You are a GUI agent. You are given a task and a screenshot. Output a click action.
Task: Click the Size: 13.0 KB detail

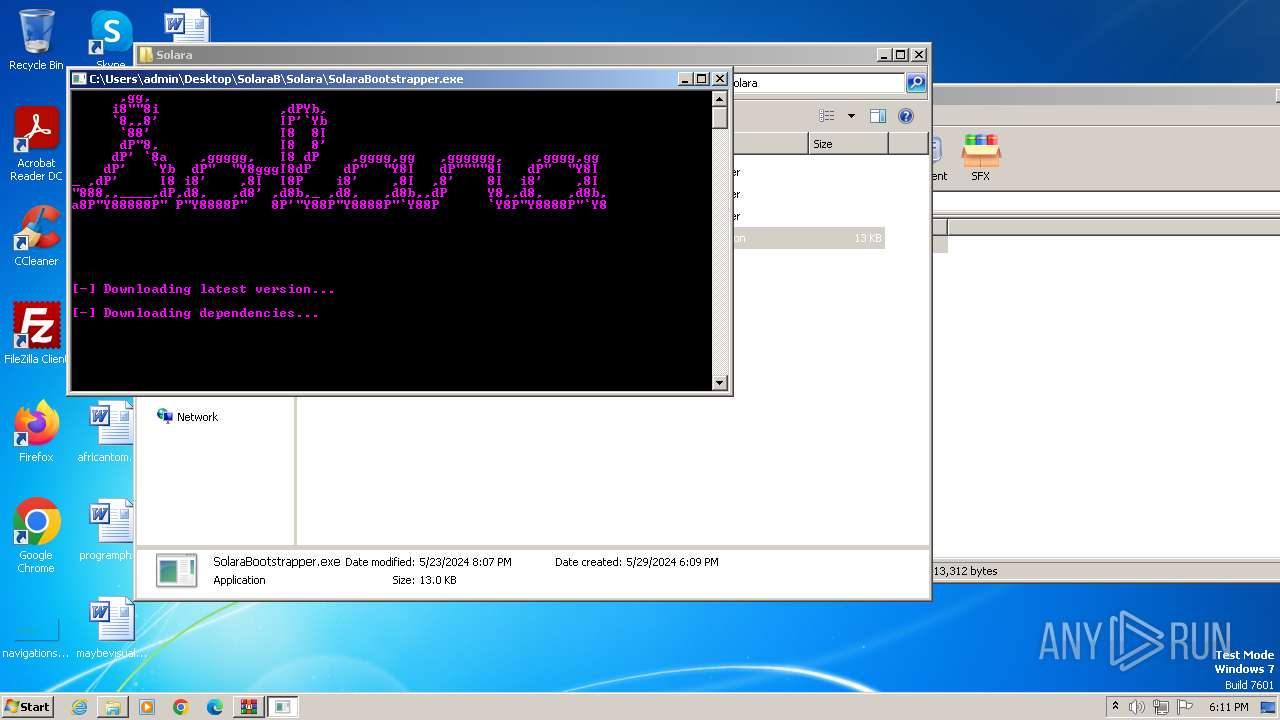click(x=424, y=580)
